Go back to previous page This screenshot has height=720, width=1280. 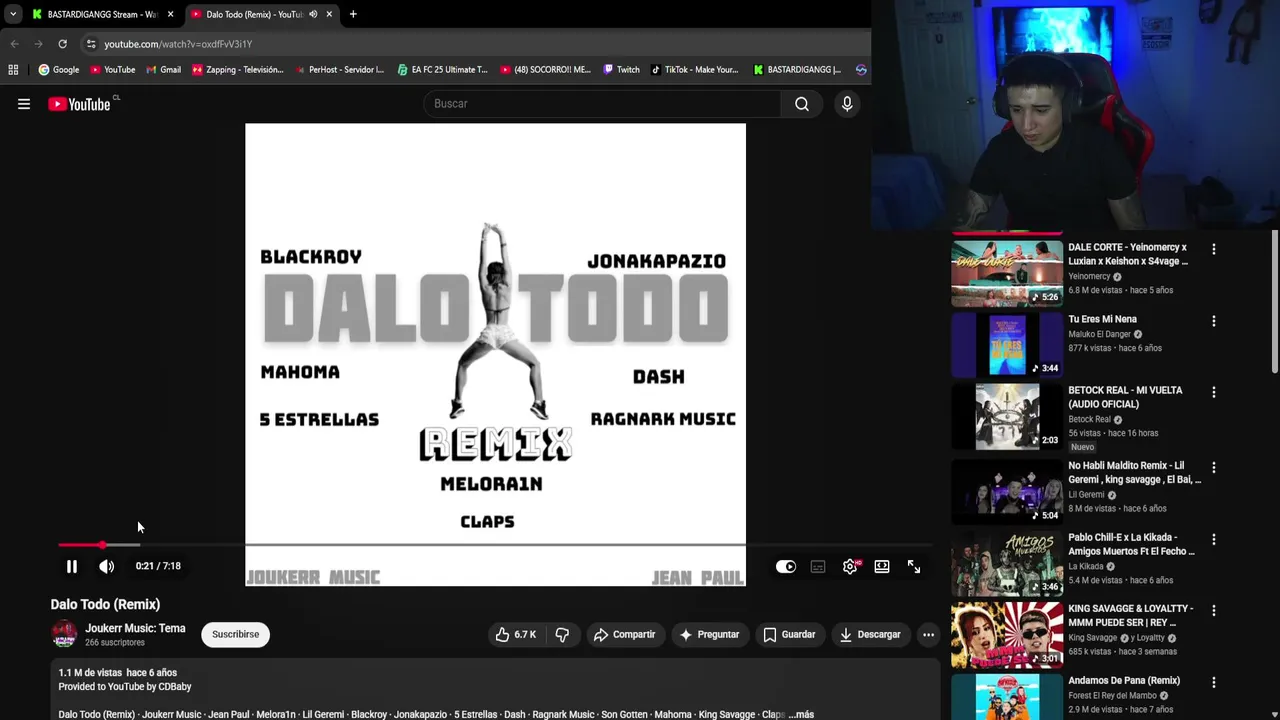point(14,44)
